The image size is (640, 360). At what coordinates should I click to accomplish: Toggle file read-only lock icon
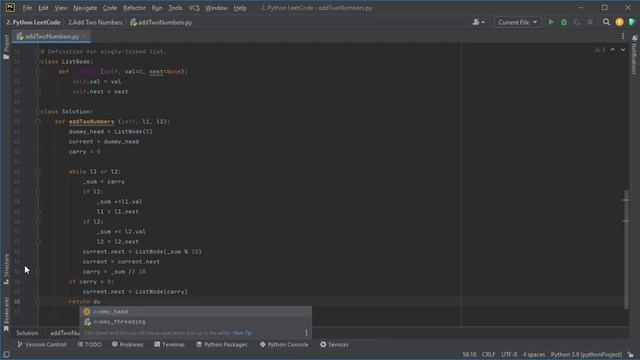coord(631,355)
